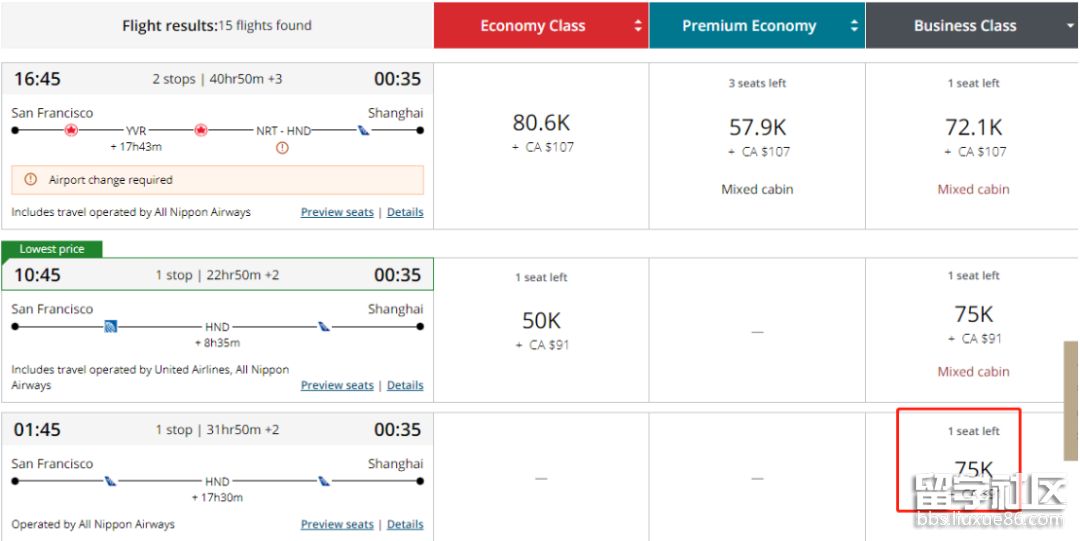The height and width of the screenshot is (541, 1080).
Task: Click the ANA logo after HND on the 10:45 flight
Action: 323,326
